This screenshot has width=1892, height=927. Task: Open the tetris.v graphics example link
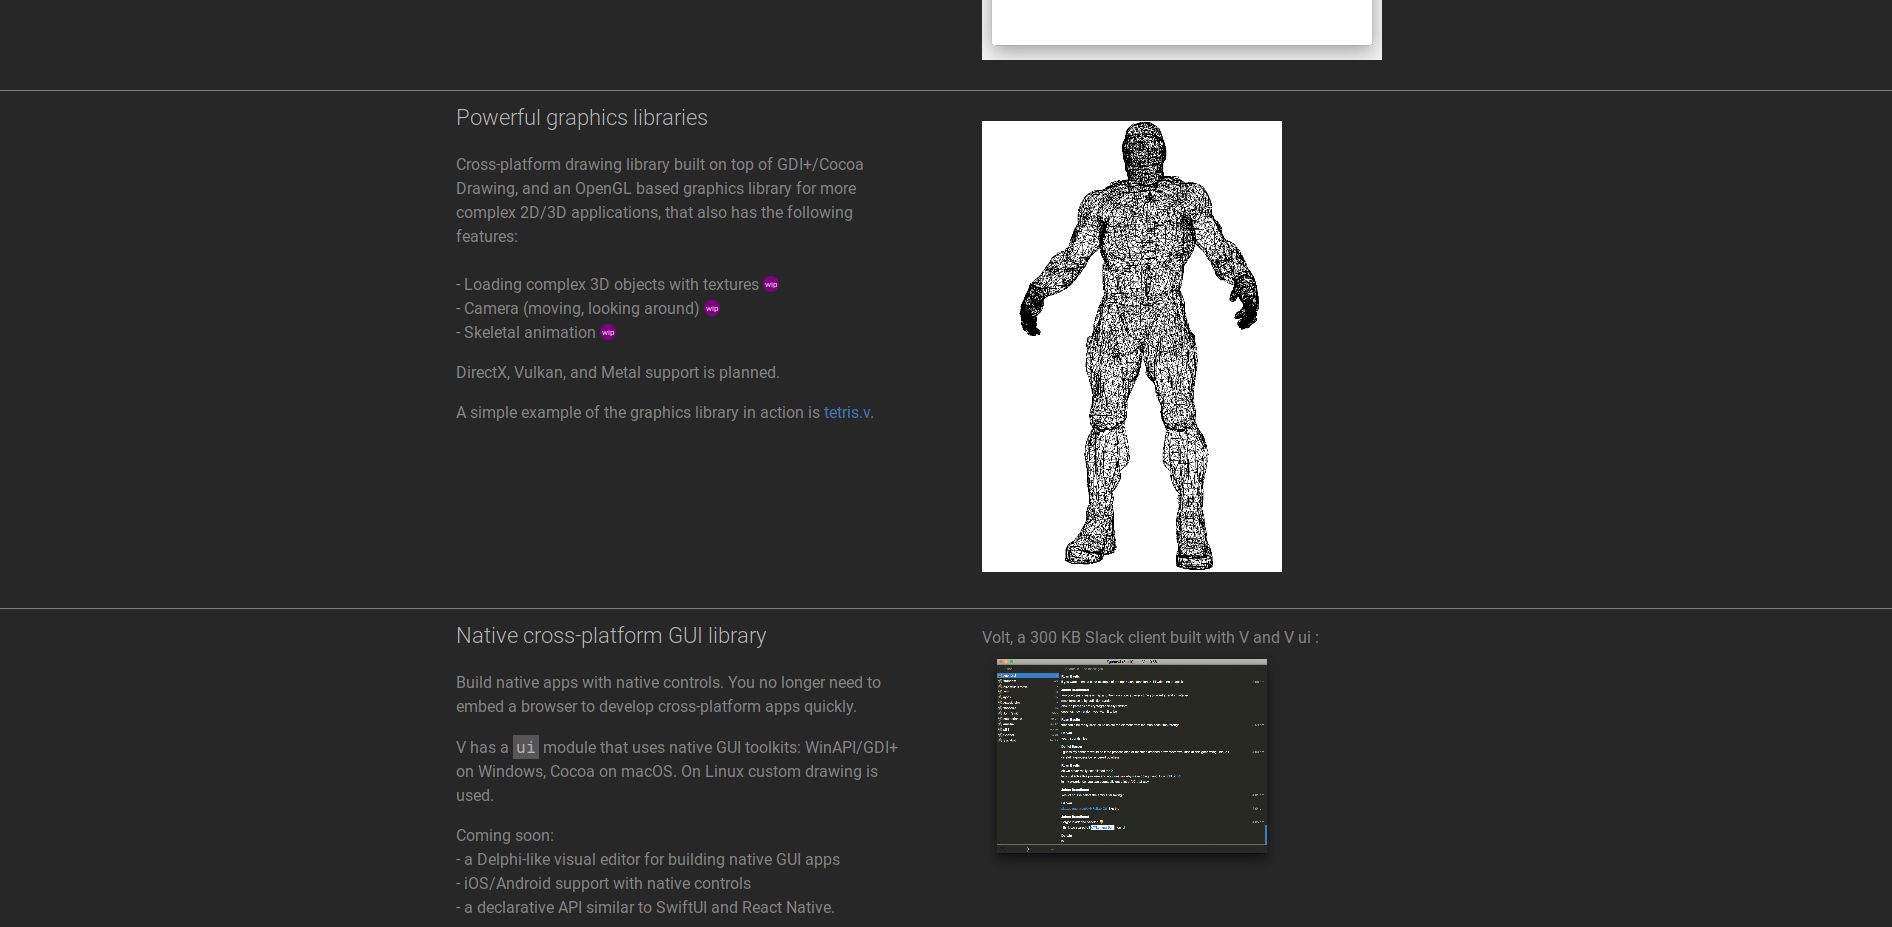coord(846,412)
